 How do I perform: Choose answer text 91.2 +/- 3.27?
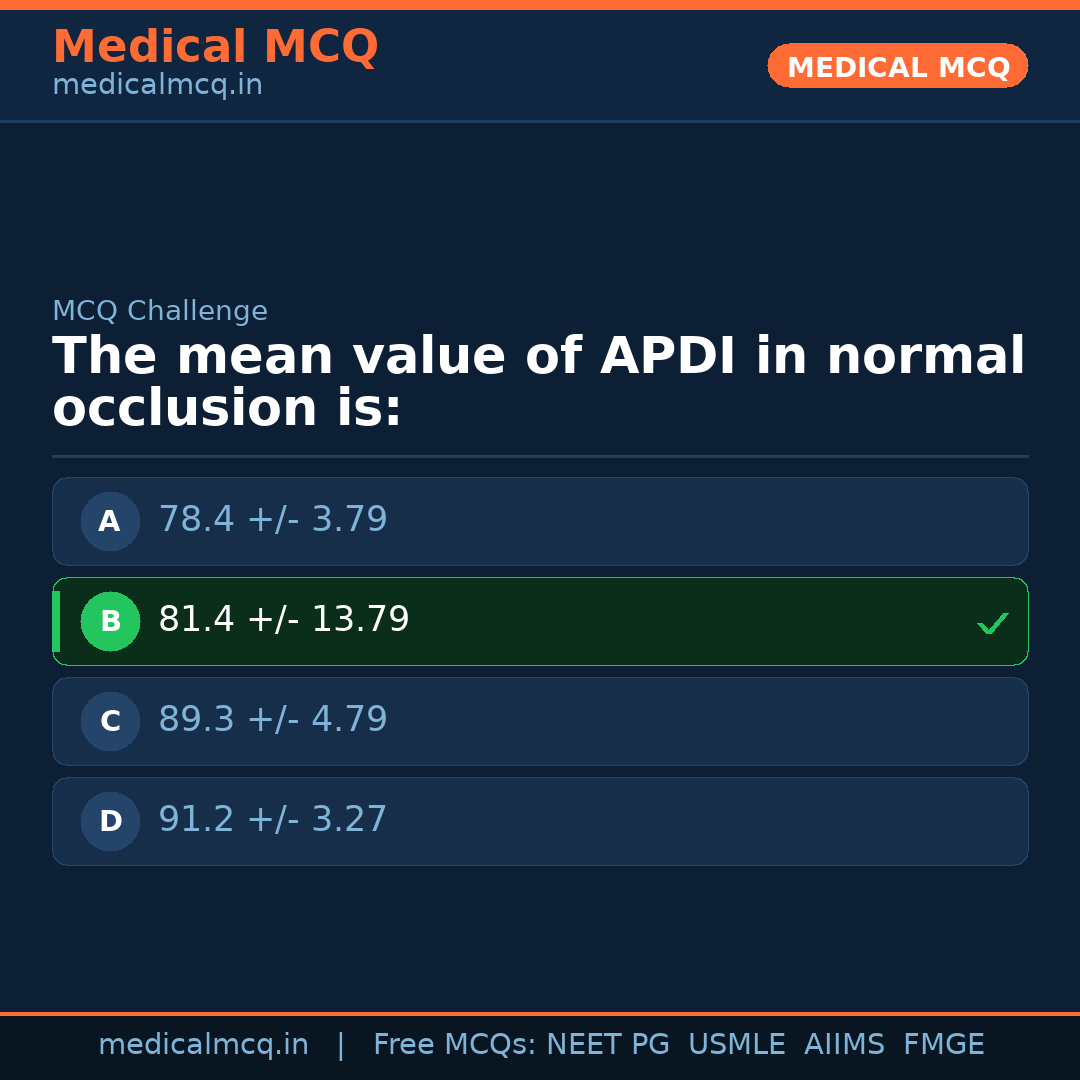click(x=273, y=820)
